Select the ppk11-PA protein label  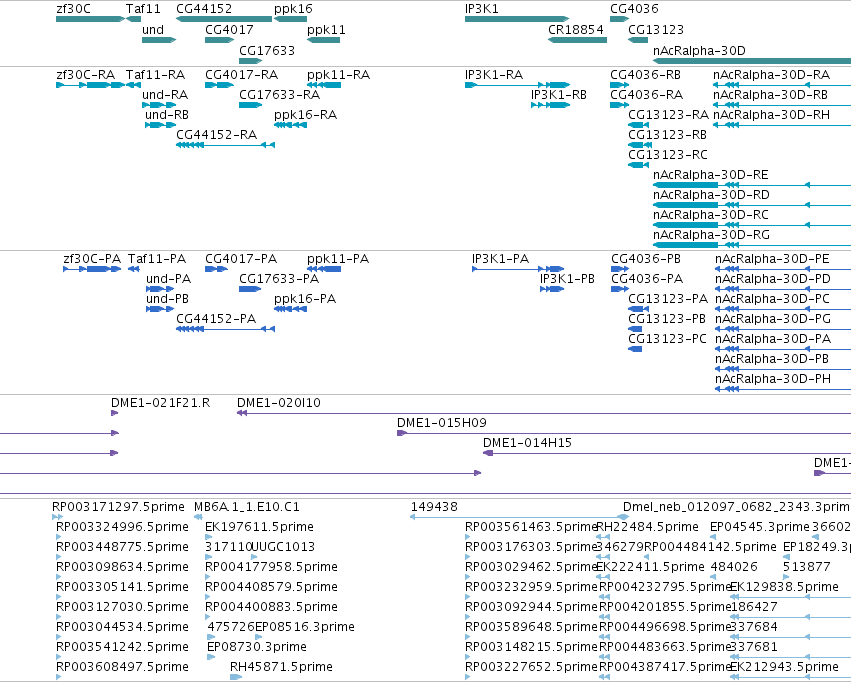(x=338, y=259)
